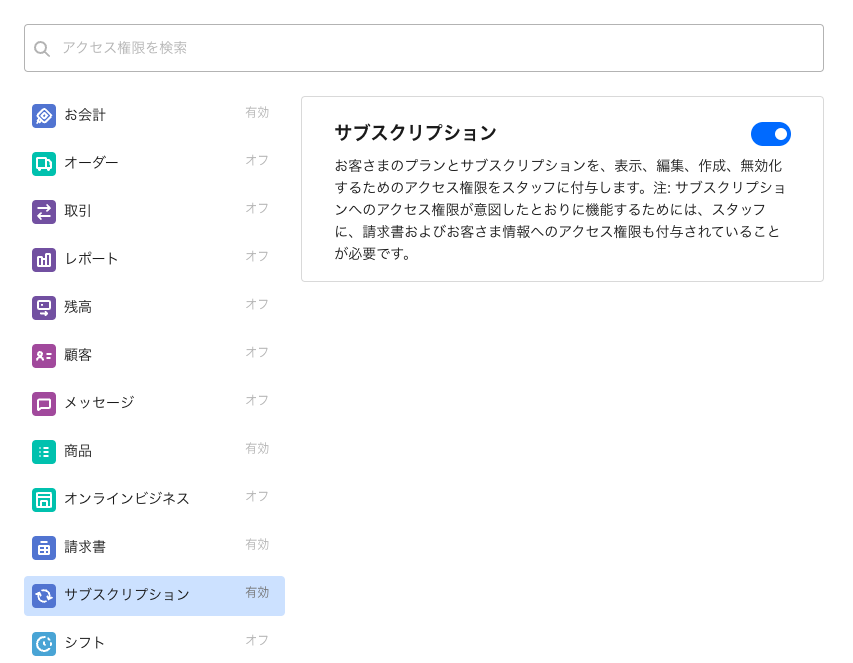Image resolution: width=853 pixels, height=663 pixels.
Task: Click the 請求書 invoice icon
Action: 44,548
